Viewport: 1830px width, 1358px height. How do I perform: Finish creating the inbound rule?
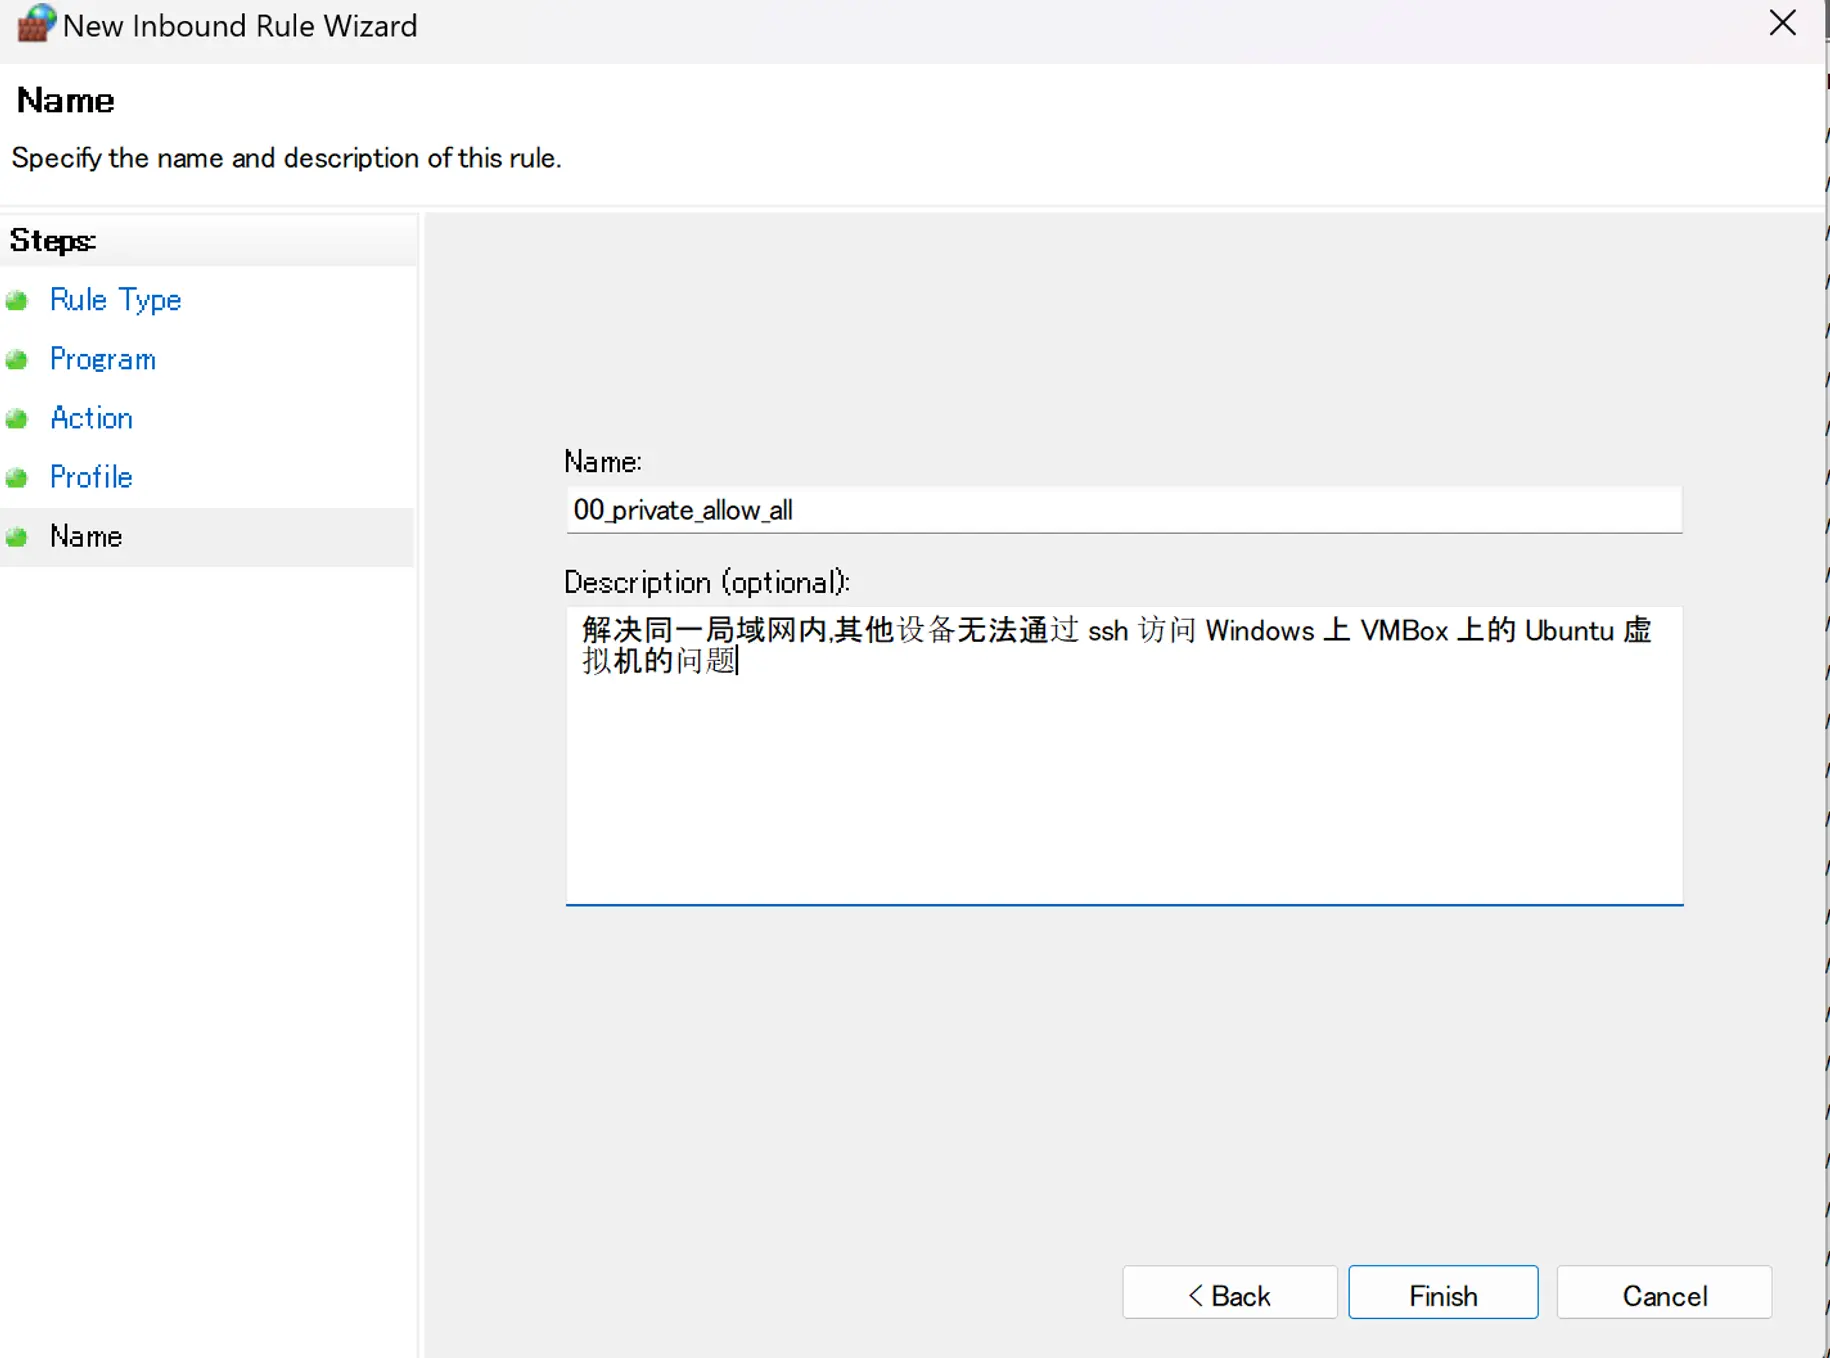1443,1293
